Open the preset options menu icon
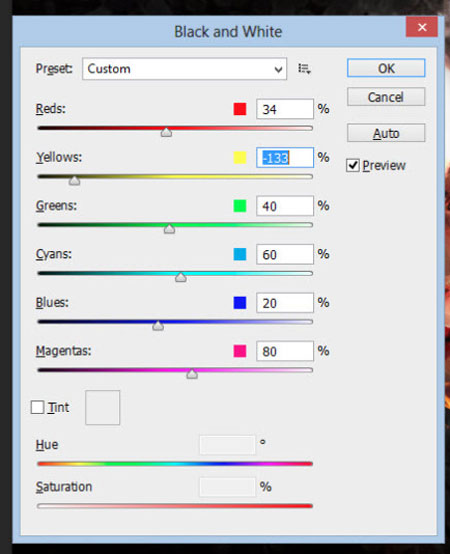The width and height of the screenshot is (450, 554). pos(304,69)
